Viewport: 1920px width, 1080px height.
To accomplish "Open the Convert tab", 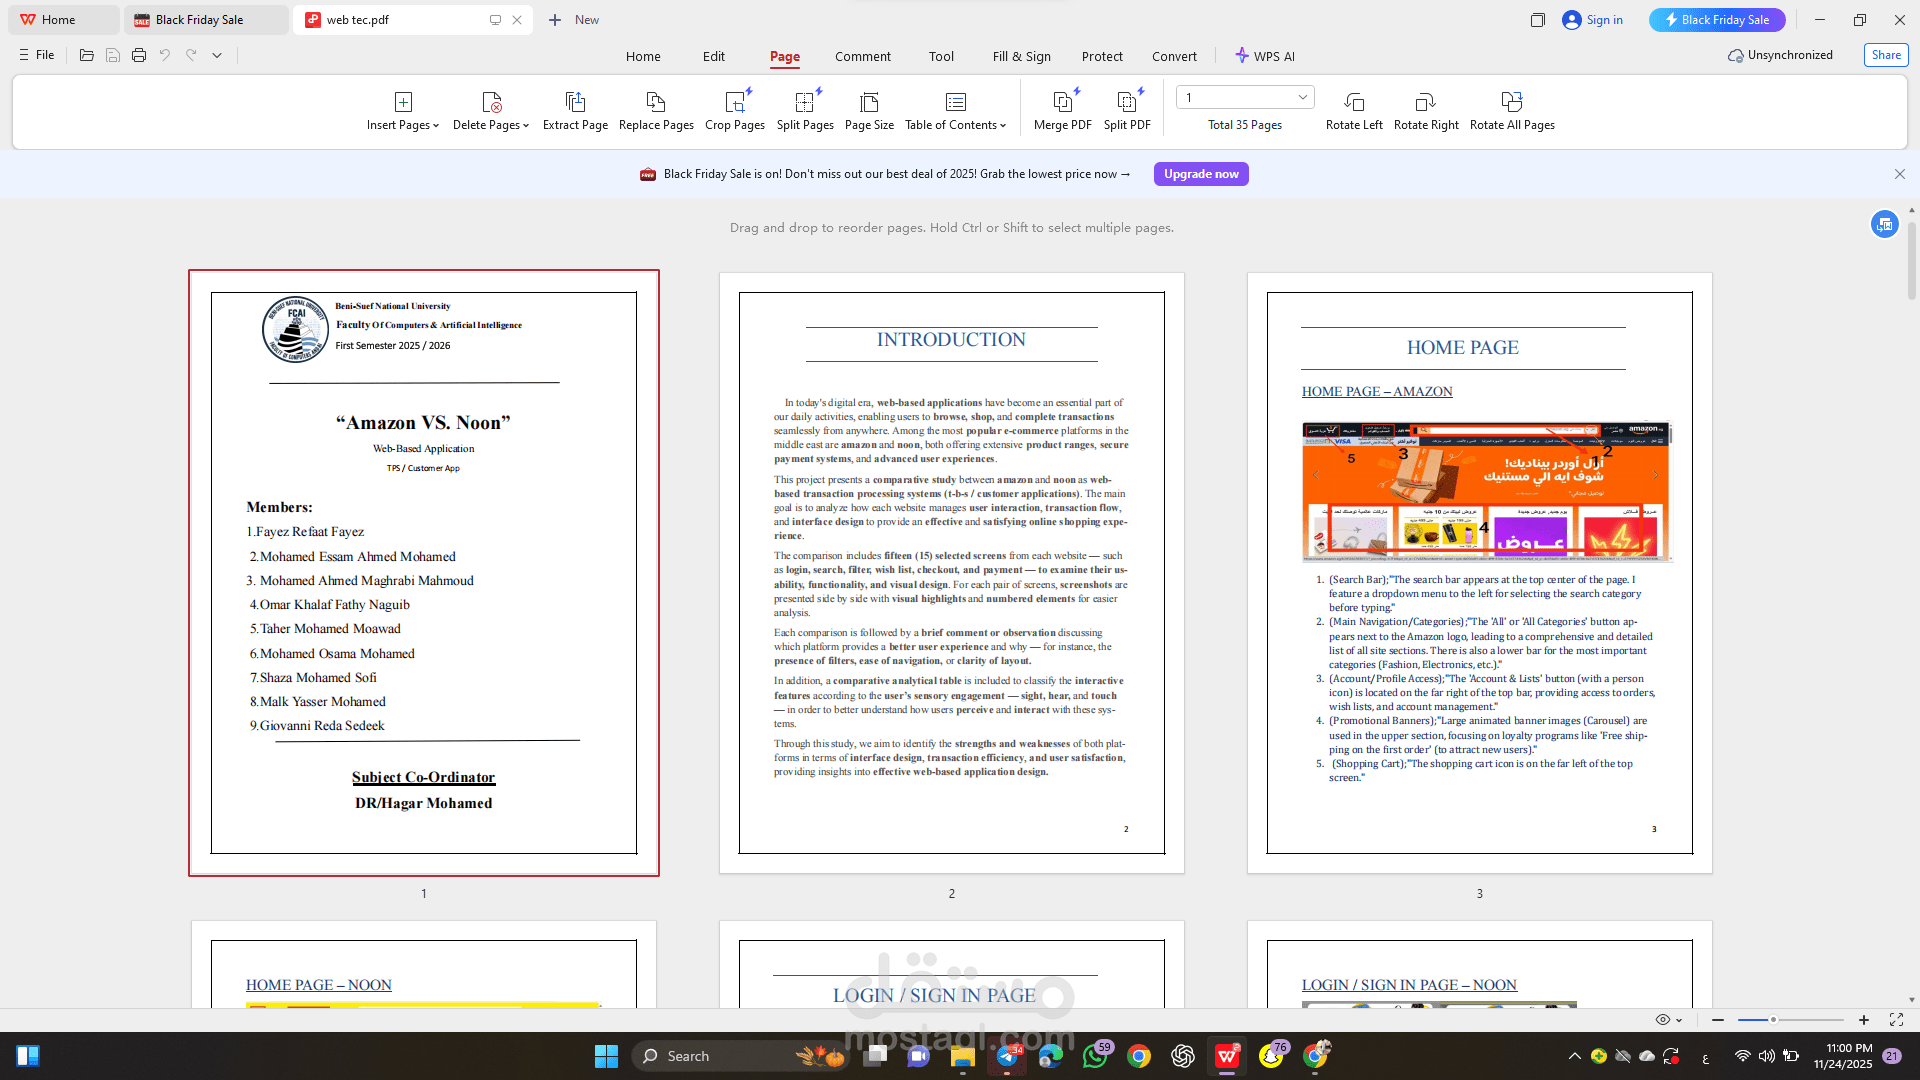I will 1174,57.
